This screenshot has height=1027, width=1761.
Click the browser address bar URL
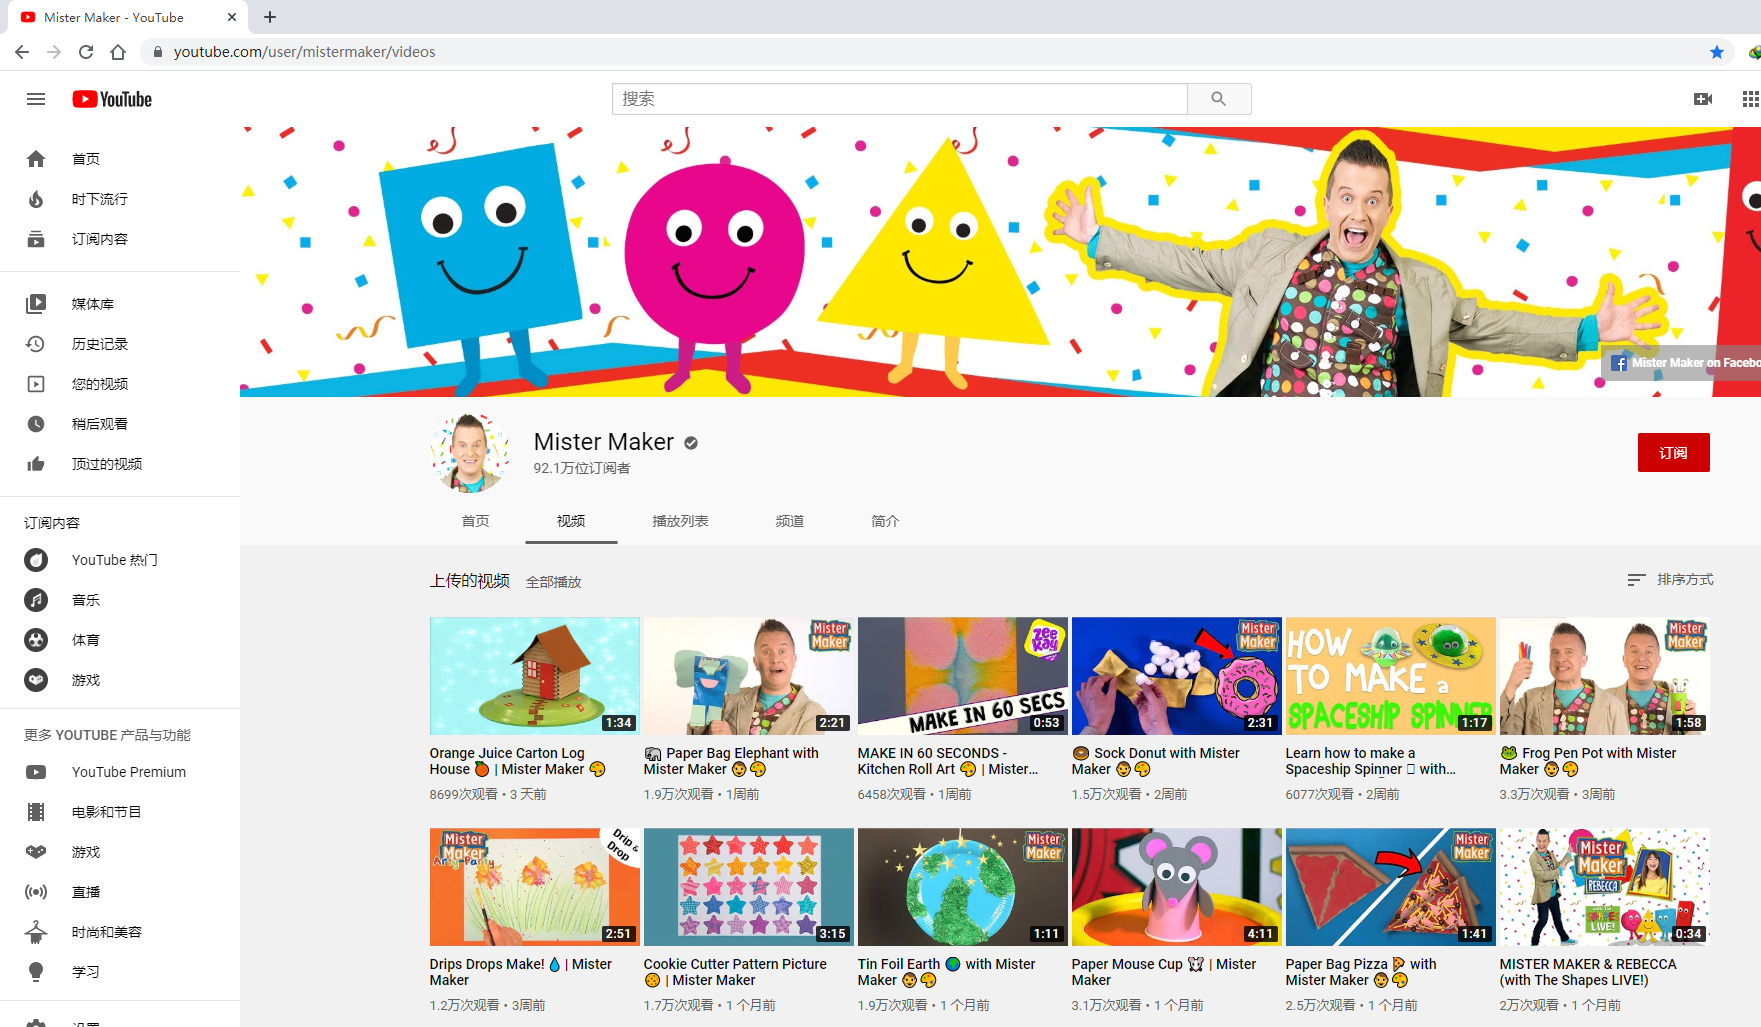(304, 52)
